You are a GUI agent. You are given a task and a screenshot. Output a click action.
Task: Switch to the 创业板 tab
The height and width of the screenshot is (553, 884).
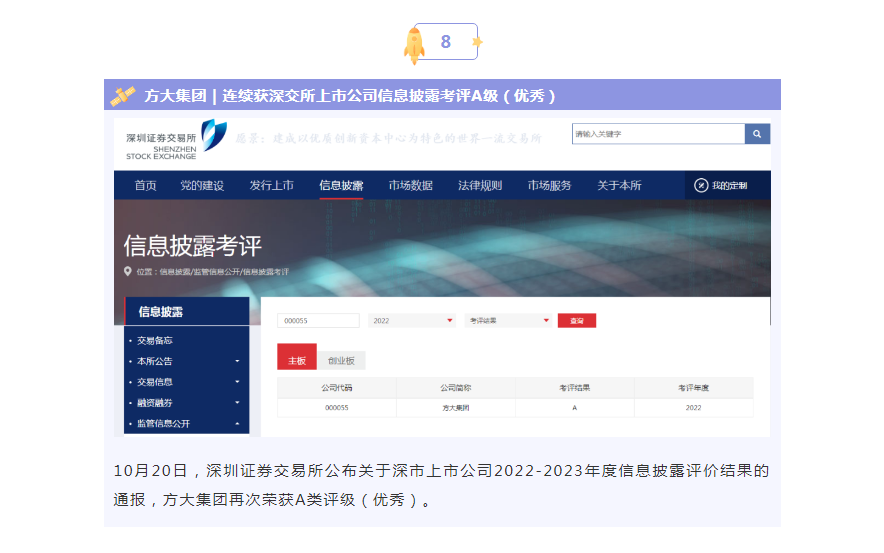(x=342, y=361)
